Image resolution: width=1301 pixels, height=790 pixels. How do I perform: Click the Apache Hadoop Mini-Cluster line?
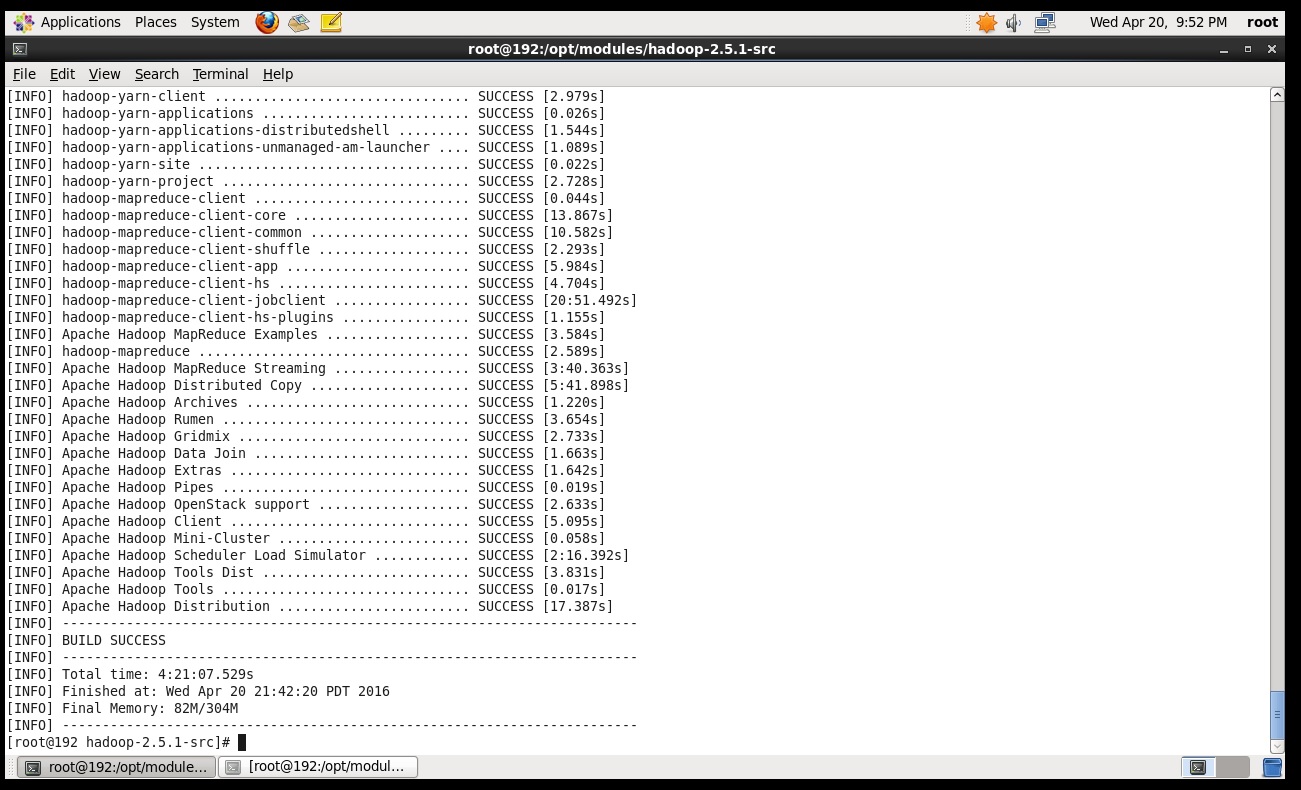(306, 538)
